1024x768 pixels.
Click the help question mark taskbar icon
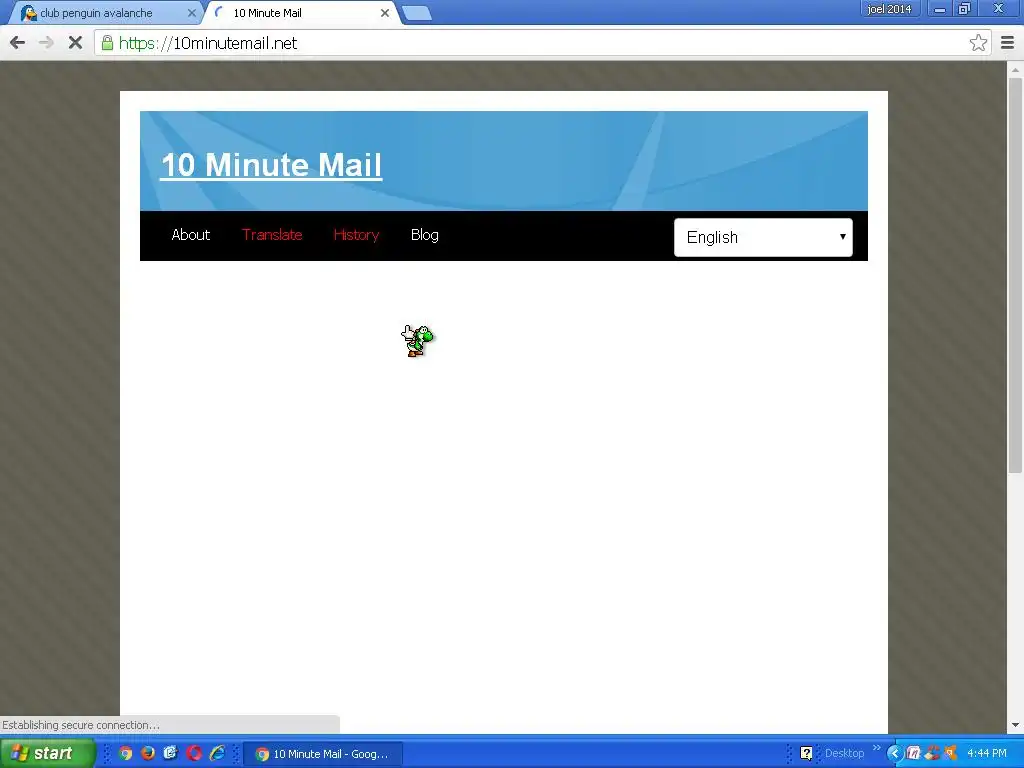807,754
